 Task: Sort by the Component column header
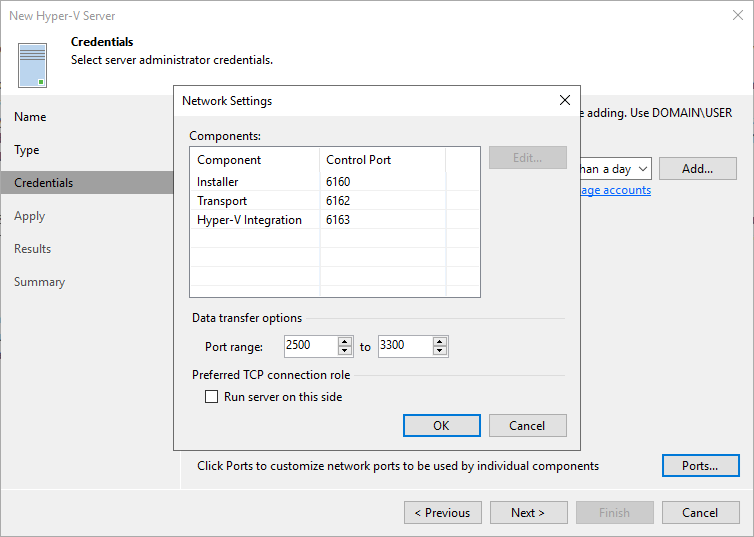[x=255, y=160]
